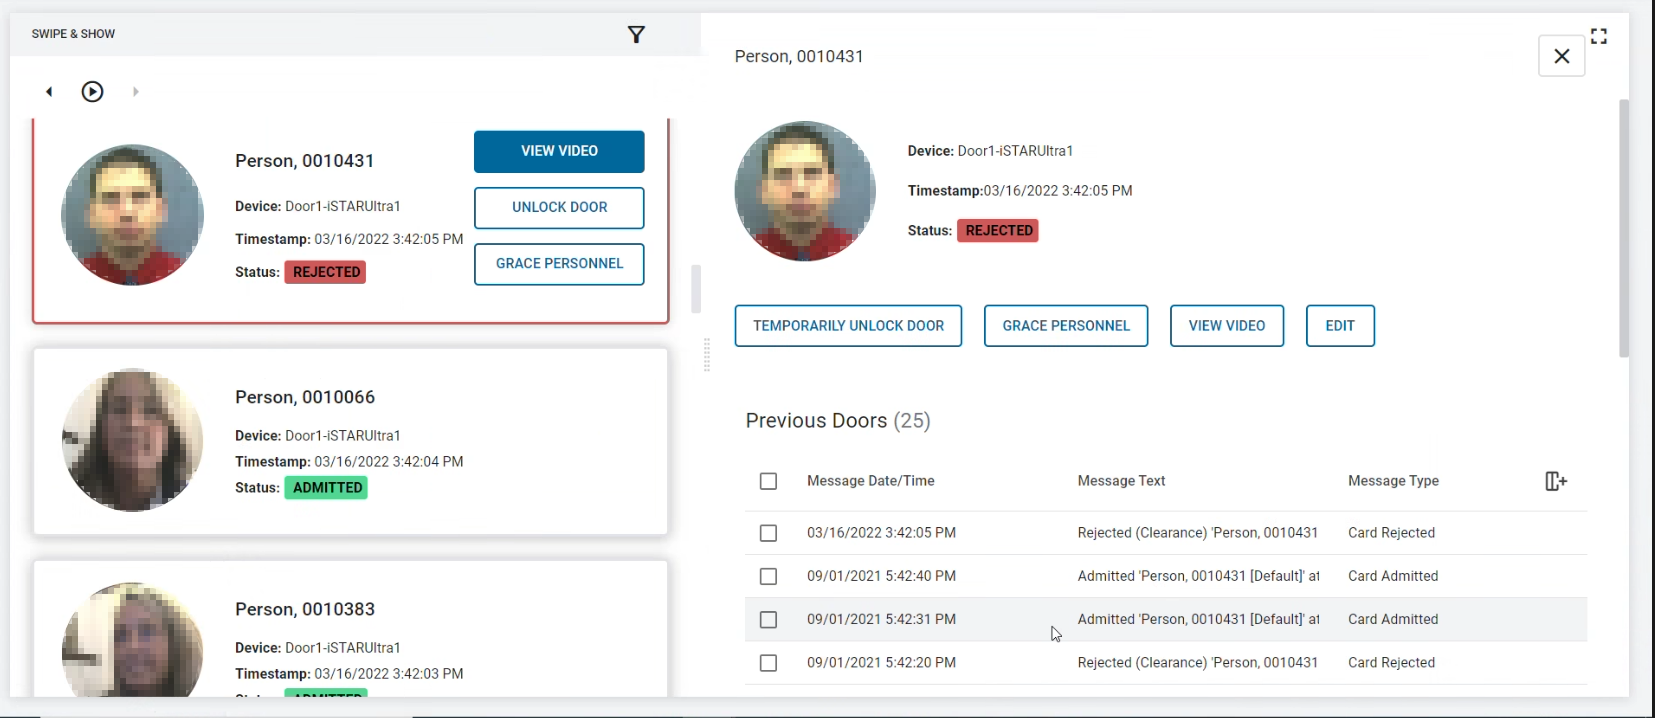Open the filter icon in Swipe & Show
This screenshot has height=718, width=1655.
click(636, 35)
